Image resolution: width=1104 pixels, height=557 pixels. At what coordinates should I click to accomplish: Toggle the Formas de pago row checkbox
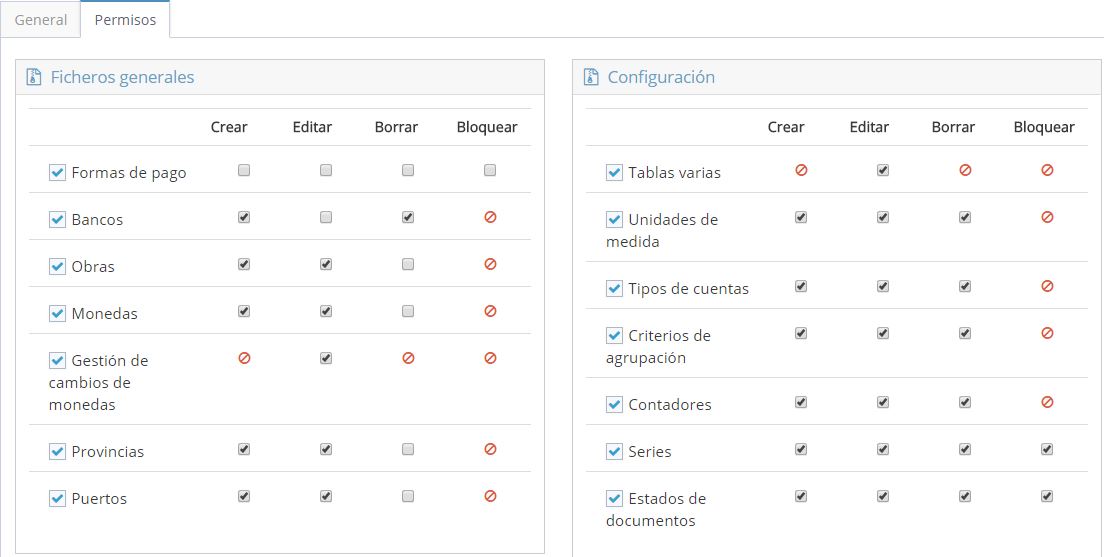[x=57, y=173]
